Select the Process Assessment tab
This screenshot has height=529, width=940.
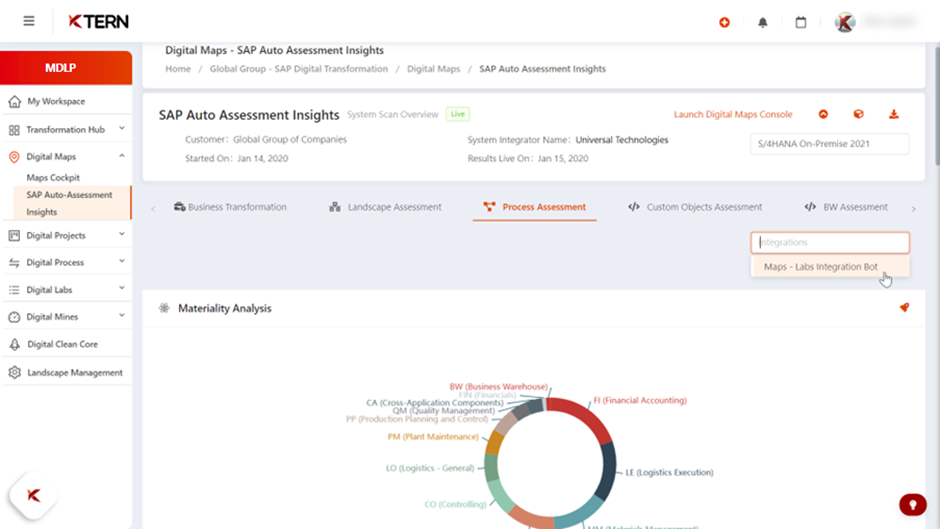[x=534, y=207]
